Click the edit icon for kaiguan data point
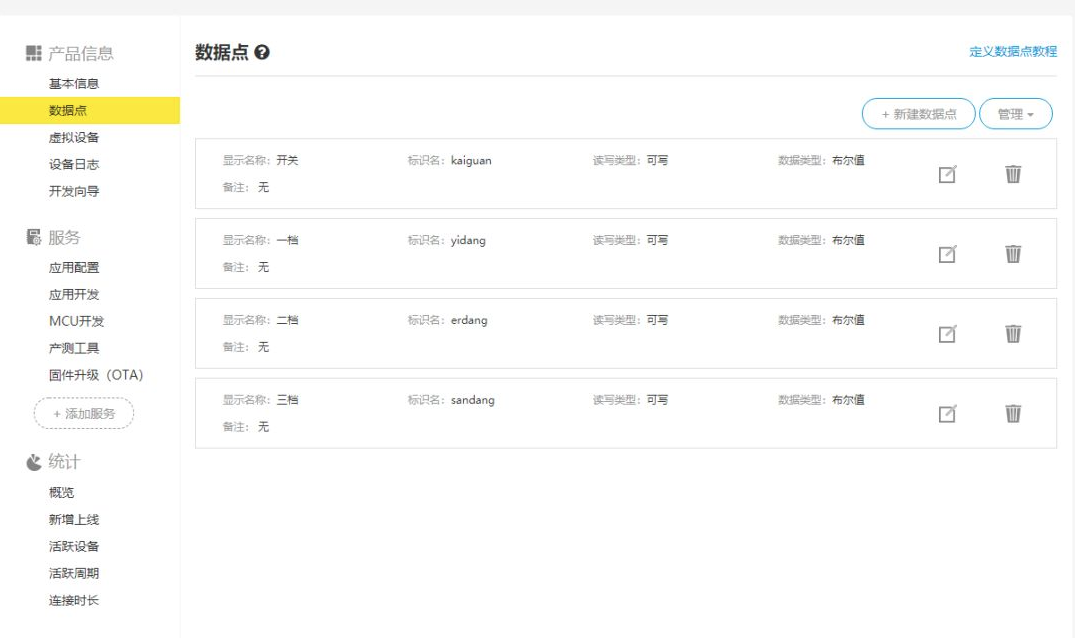1075x638 pixels. tap(947, 175)
